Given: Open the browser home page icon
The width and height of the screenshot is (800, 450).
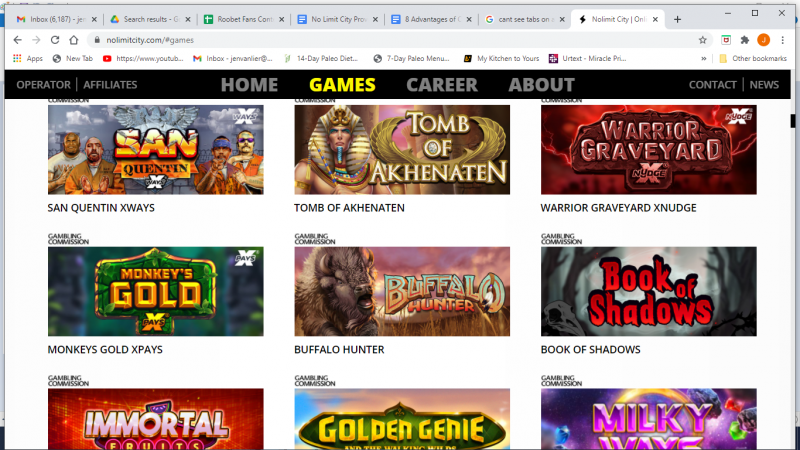Looking at the screenshot, I should [x=74, y=40].
